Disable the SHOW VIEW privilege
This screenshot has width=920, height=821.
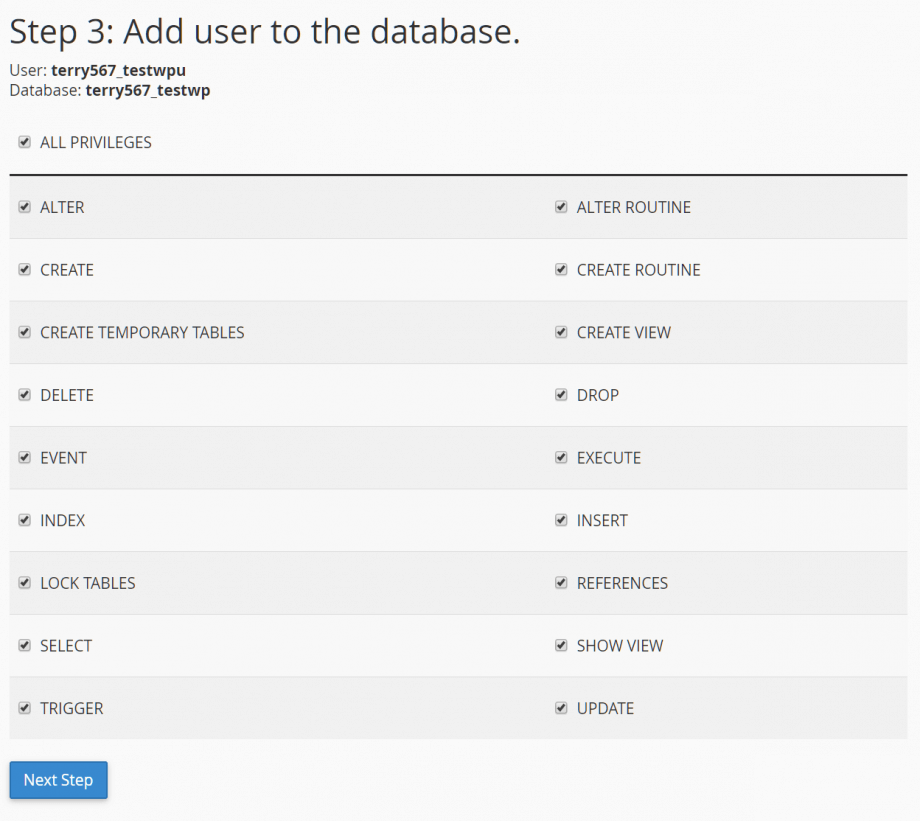coord(561,645)
